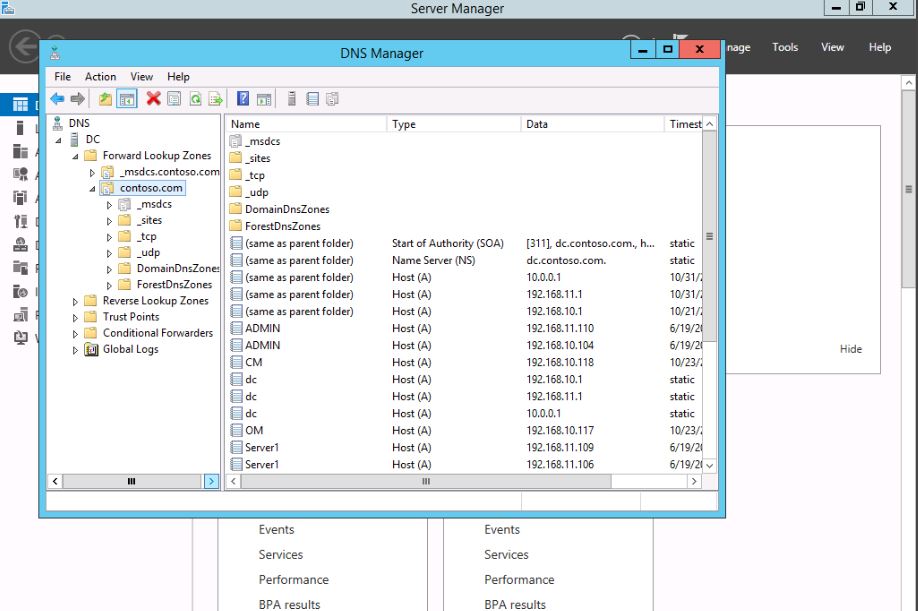Click the record list scroll-down arrow
Image resolution: width=918 pixels, height=611 pixels.
[x=710, y=465]
